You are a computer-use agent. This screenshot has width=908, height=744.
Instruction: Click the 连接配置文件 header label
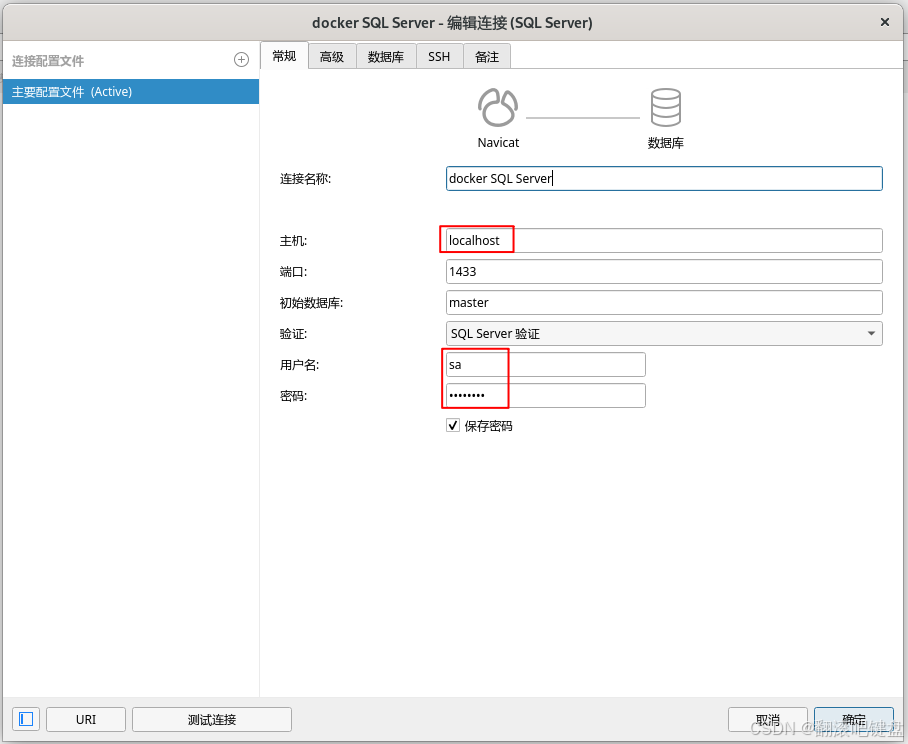pyautogui.click(x=48, y=61)
